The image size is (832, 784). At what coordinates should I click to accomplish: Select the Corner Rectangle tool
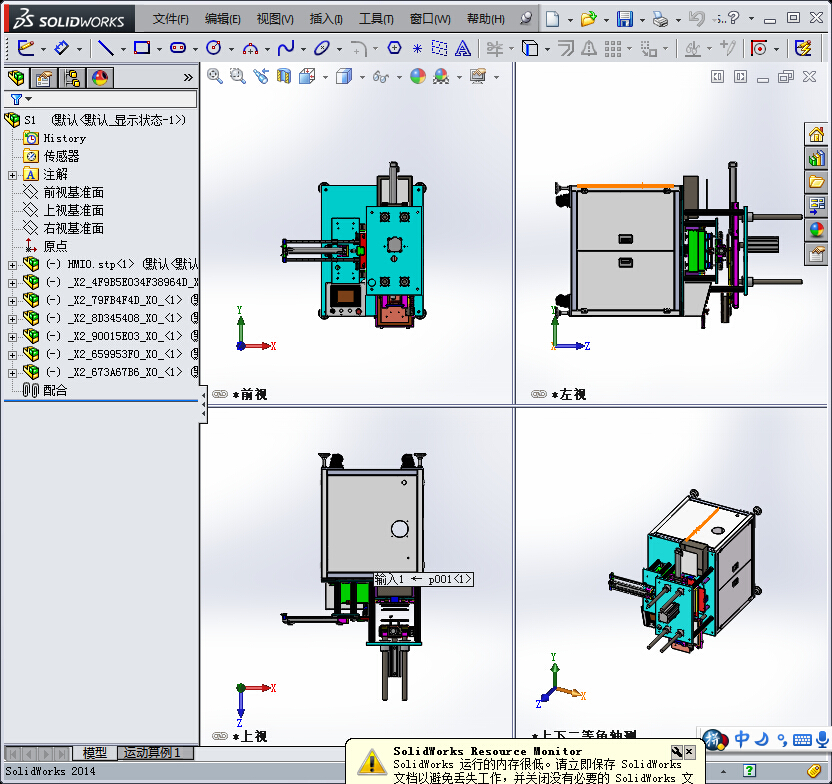click(142, 48)
